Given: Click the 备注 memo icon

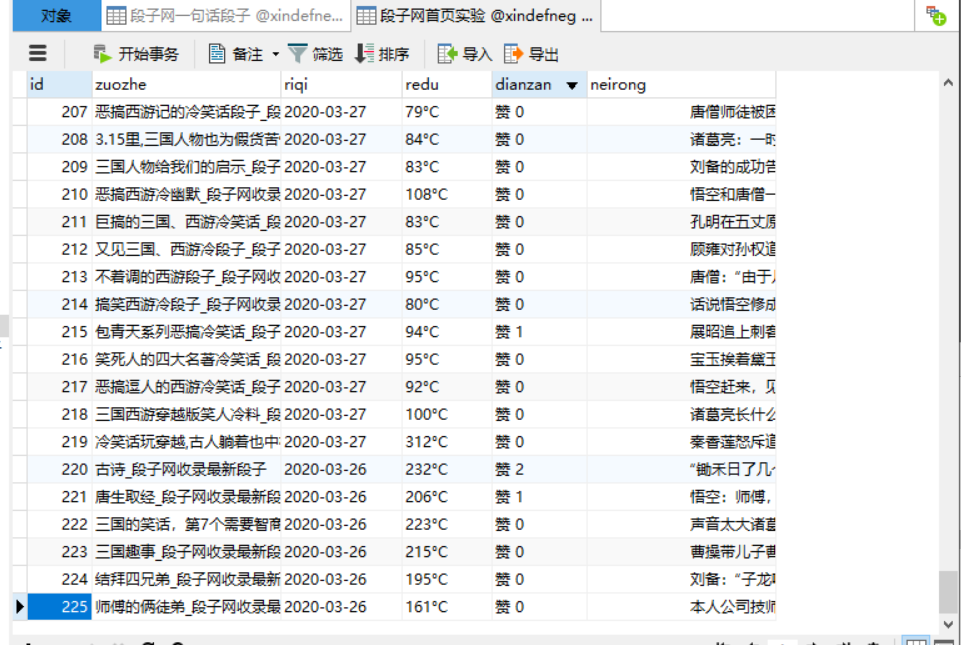Looking at the screenshot, I should (x=217, y=54).
